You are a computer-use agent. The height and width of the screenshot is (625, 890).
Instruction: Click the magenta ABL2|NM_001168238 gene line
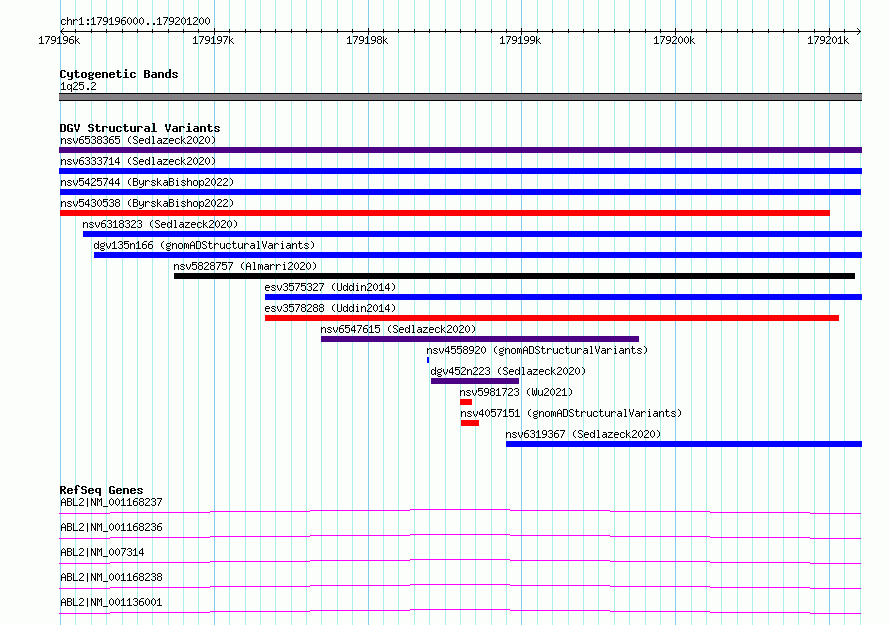pyautogui.click(x=460, y=586)
